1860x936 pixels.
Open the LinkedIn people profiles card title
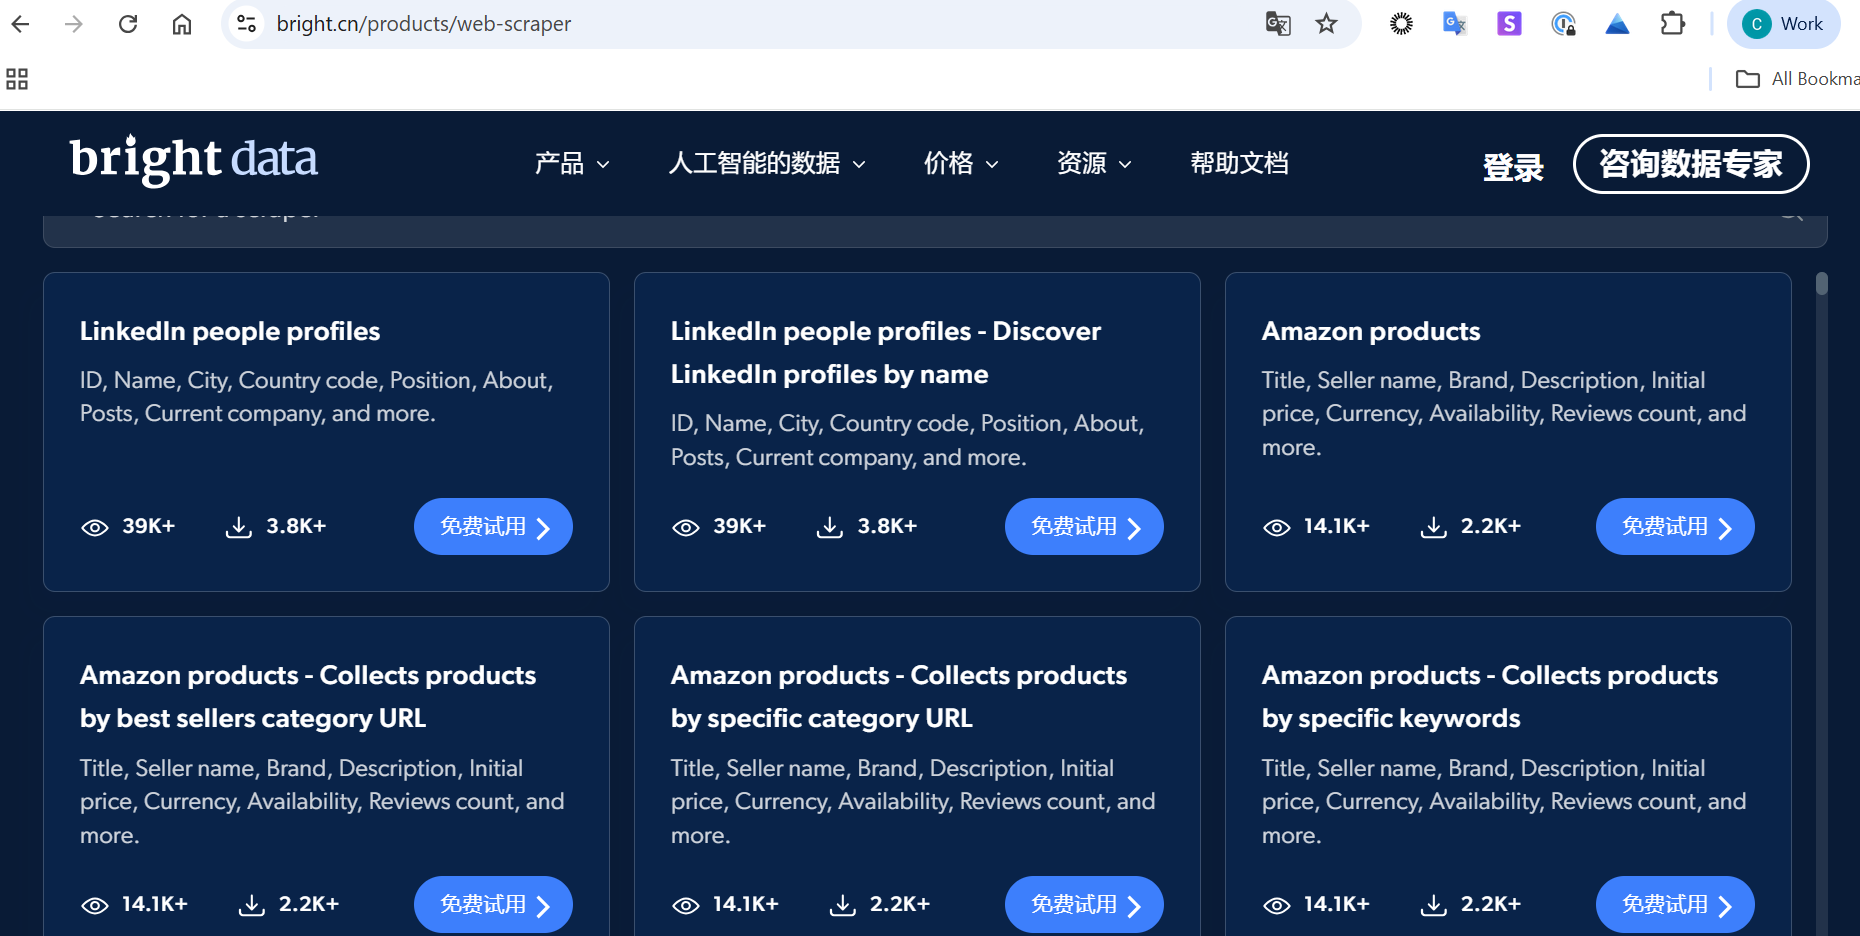pyautogui.click(x=230, y=331)
